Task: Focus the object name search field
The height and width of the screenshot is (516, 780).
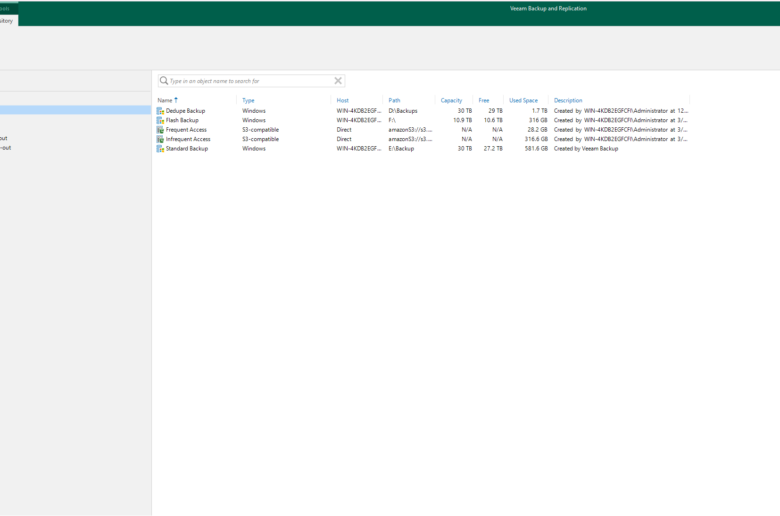Action: pos(251,81)
